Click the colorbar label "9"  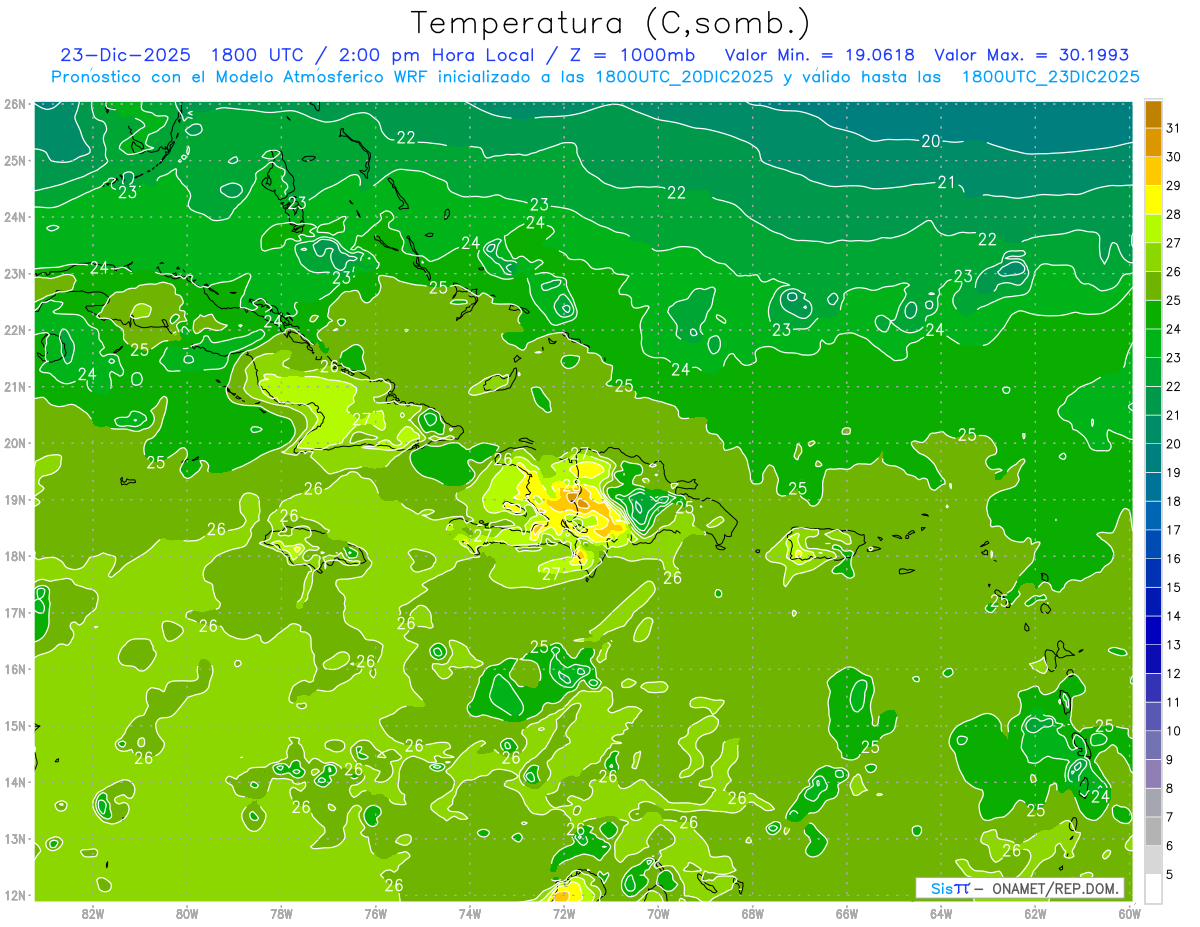1170,760
